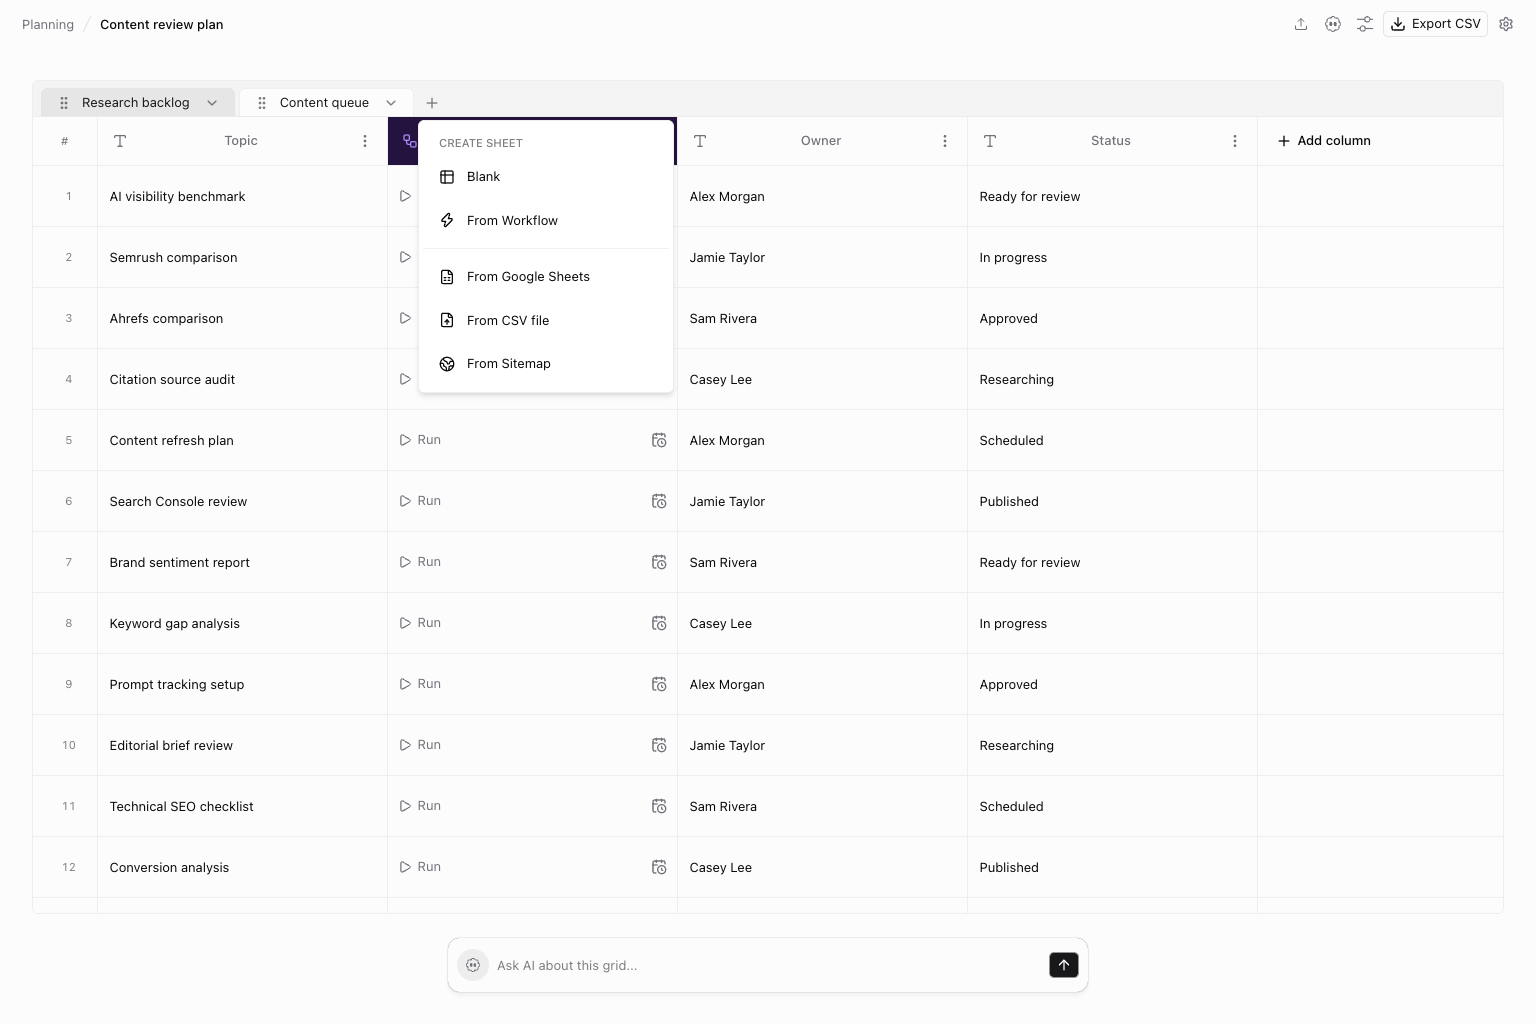Choose Blank from Create Sheet menu

pyautogui.click(x=545, y=177)
